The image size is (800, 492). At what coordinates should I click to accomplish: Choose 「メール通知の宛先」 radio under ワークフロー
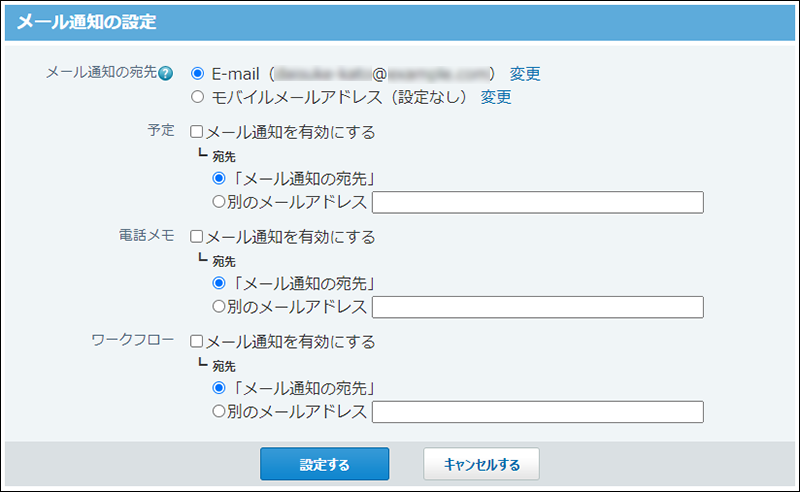click(x=219, y=388)
